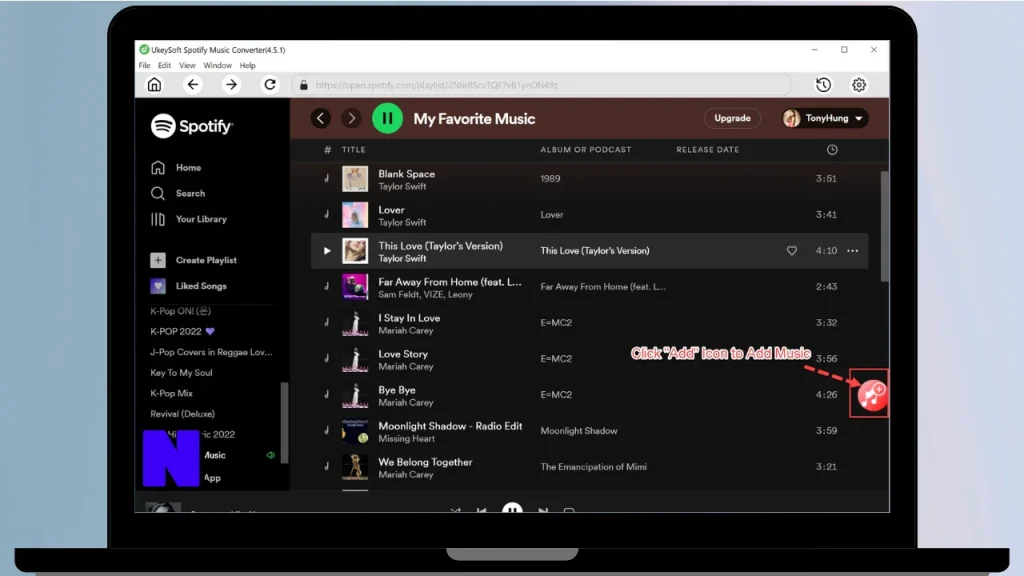Open conversion history clock icon

[x=824, y=84]
